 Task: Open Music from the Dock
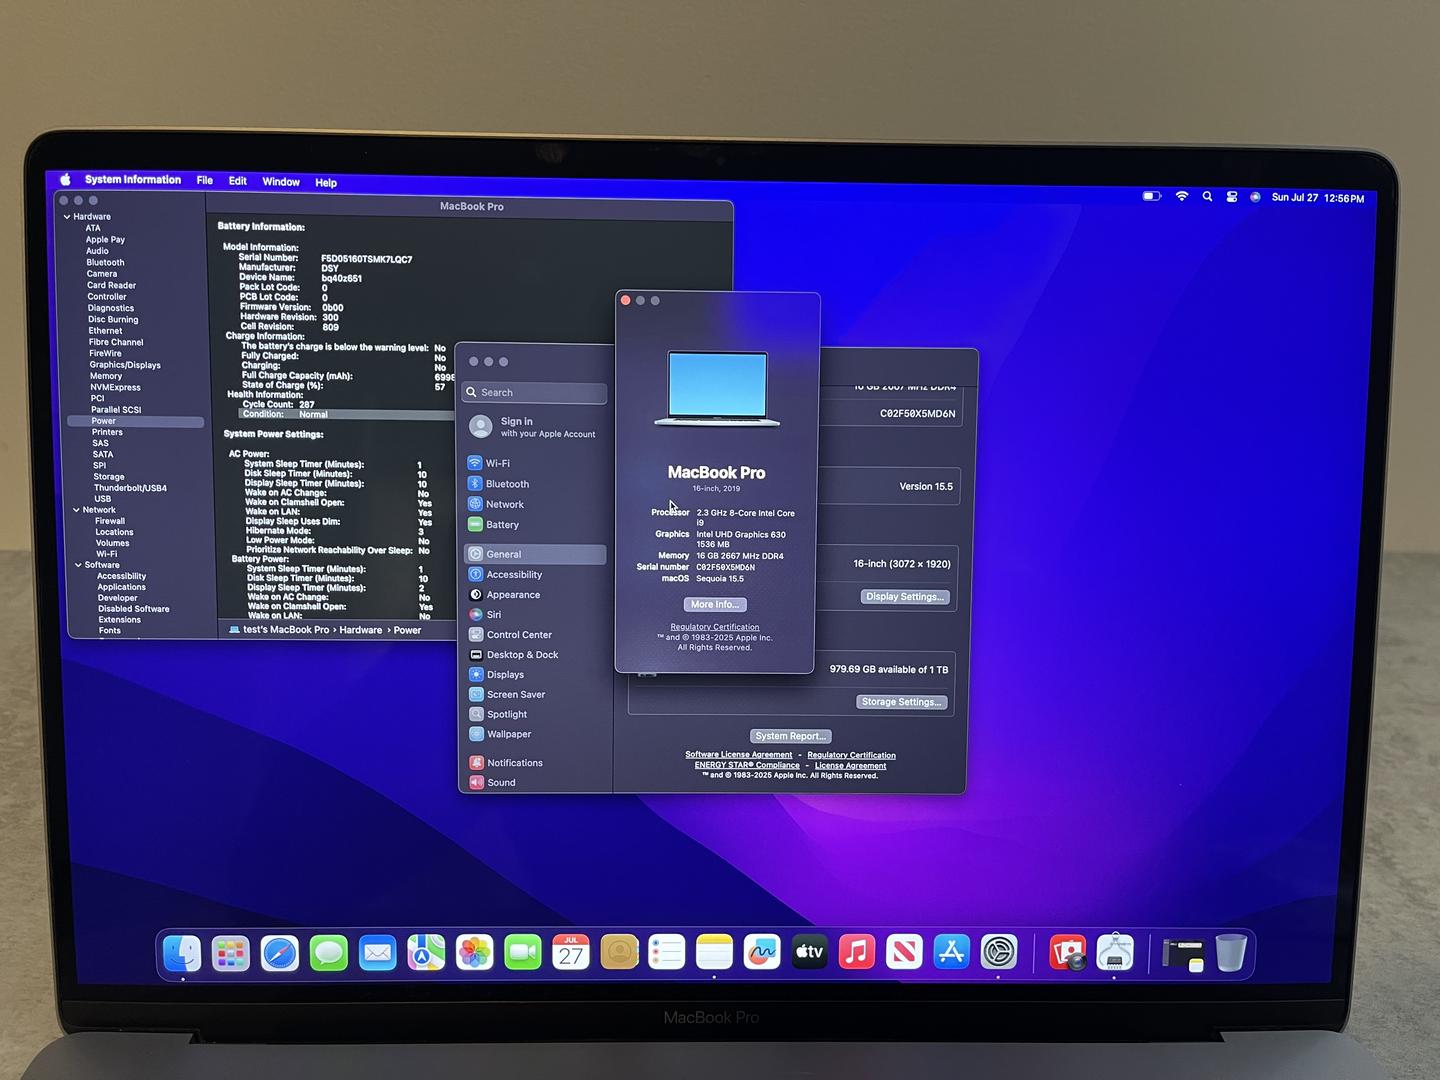(857, 953)
